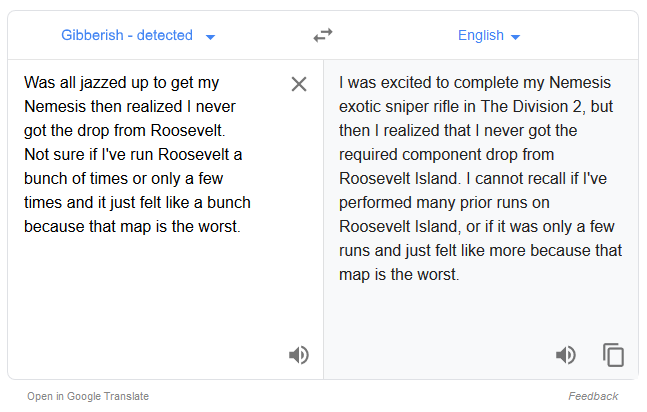Clear the source text with the X
This screenshot has width=647, height=412.
(x=299, y=84)
